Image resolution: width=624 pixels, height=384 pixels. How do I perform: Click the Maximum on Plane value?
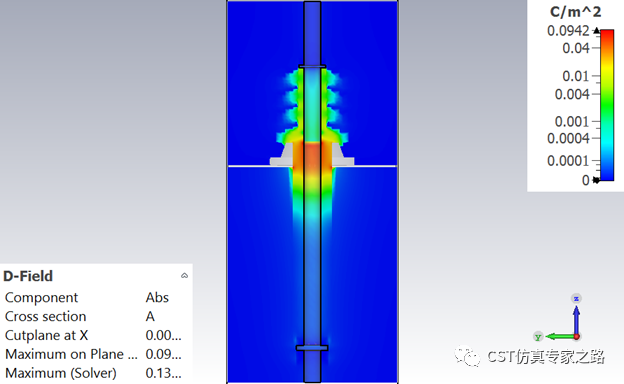click(x=163, y=354)
